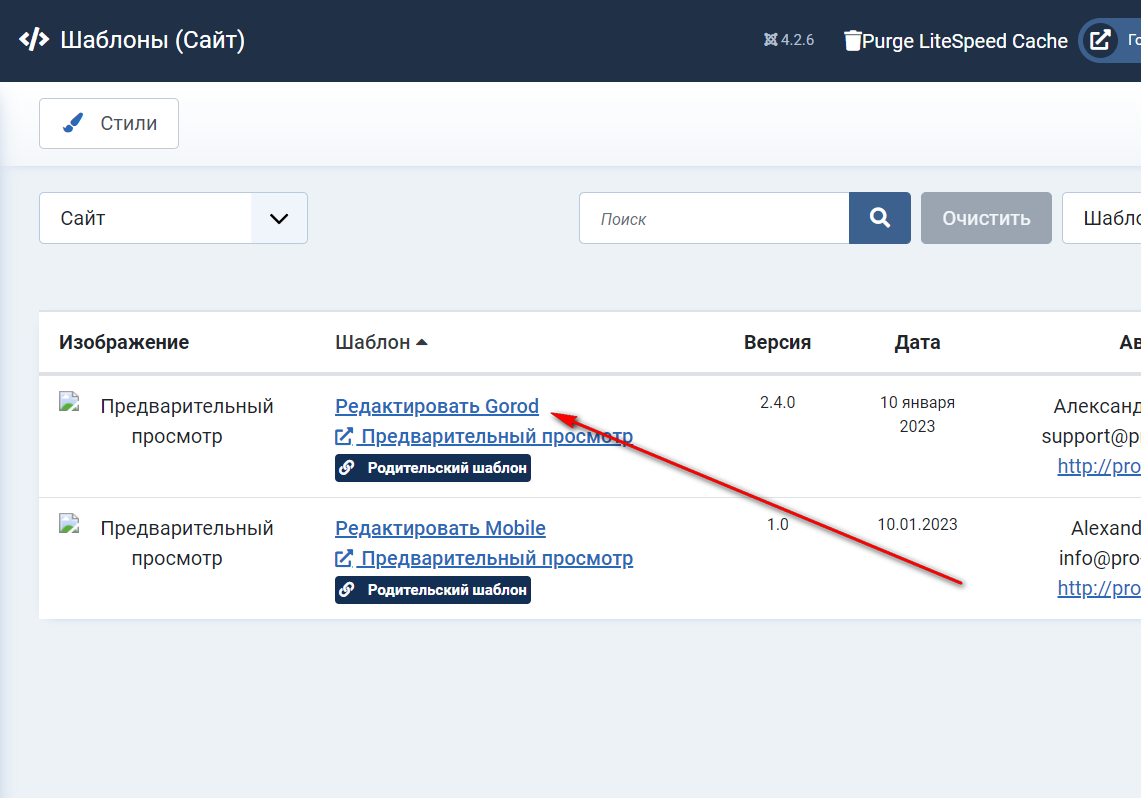Screen dimensions: 1141x798
Task: Focus the Поиск search input field
Action: (x=714, y=218)
